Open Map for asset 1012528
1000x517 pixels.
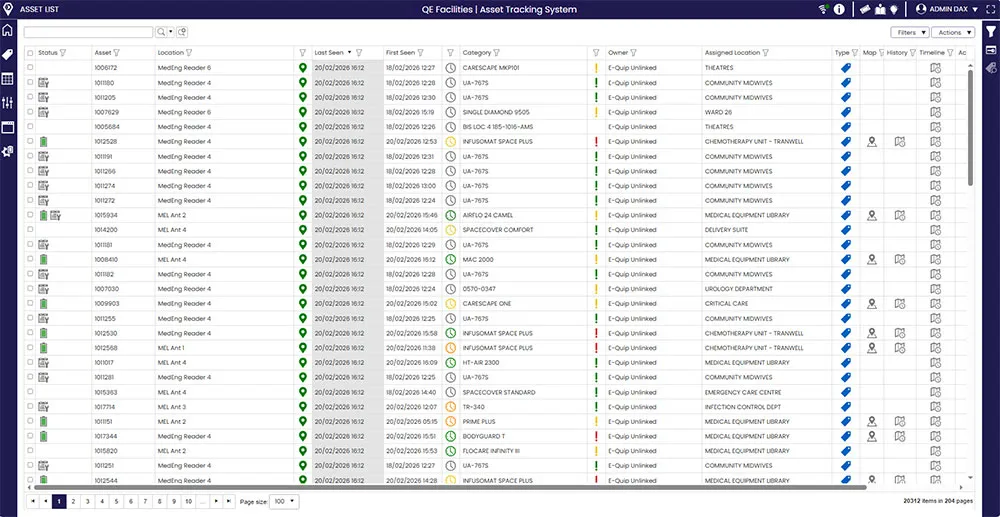tap(872, 142)
